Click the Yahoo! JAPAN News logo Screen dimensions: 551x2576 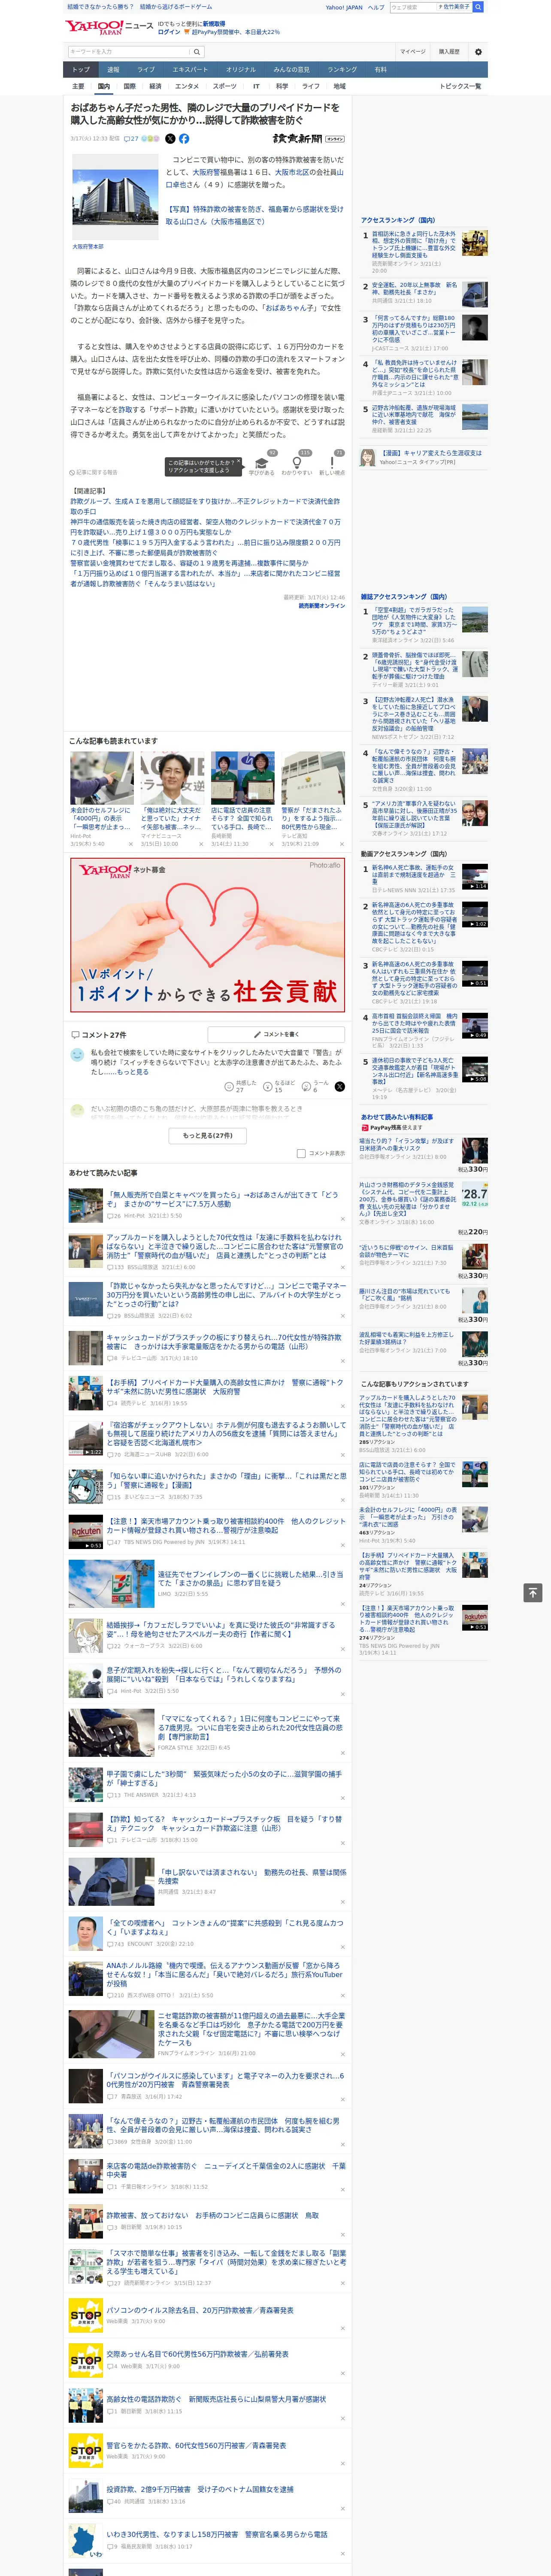[109, 27]
